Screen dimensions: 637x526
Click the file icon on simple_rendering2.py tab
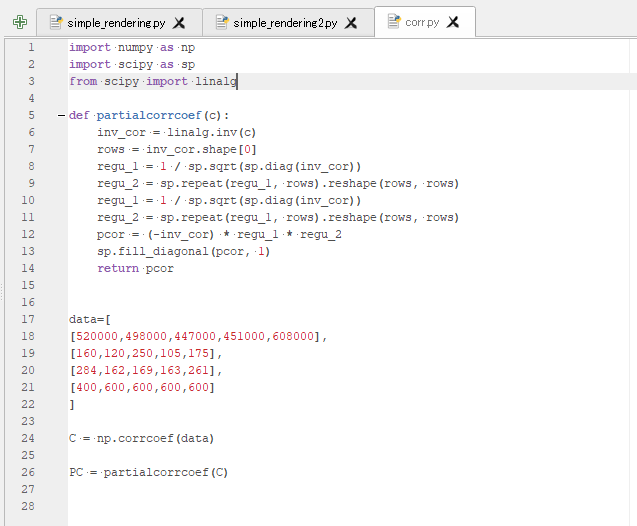point(223,22)
